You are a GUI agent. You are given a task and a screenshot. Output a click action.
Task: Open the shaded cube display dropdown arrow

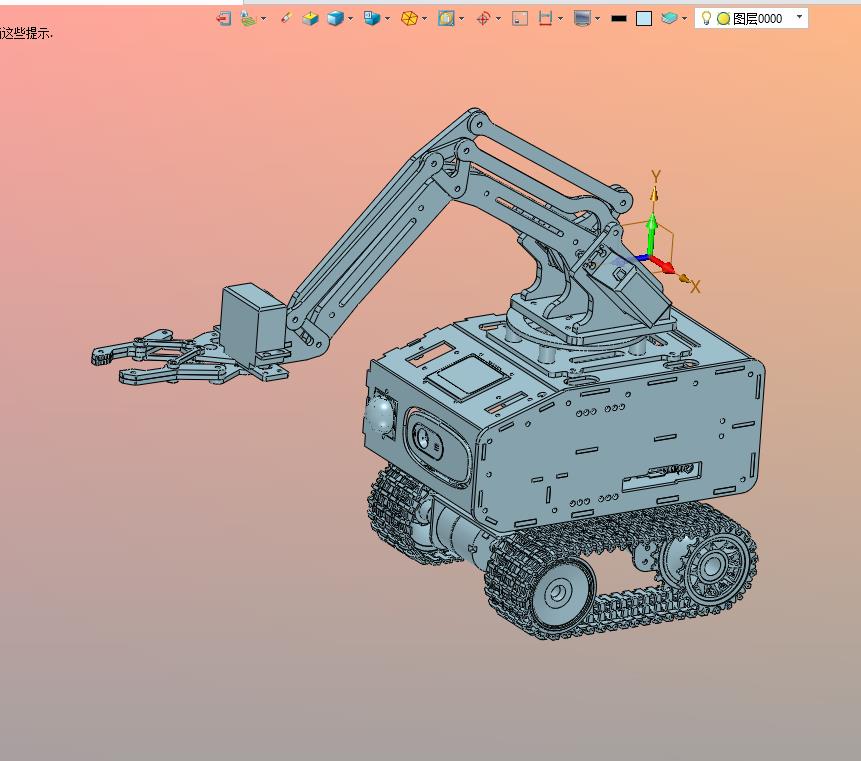tap(350, 19)
